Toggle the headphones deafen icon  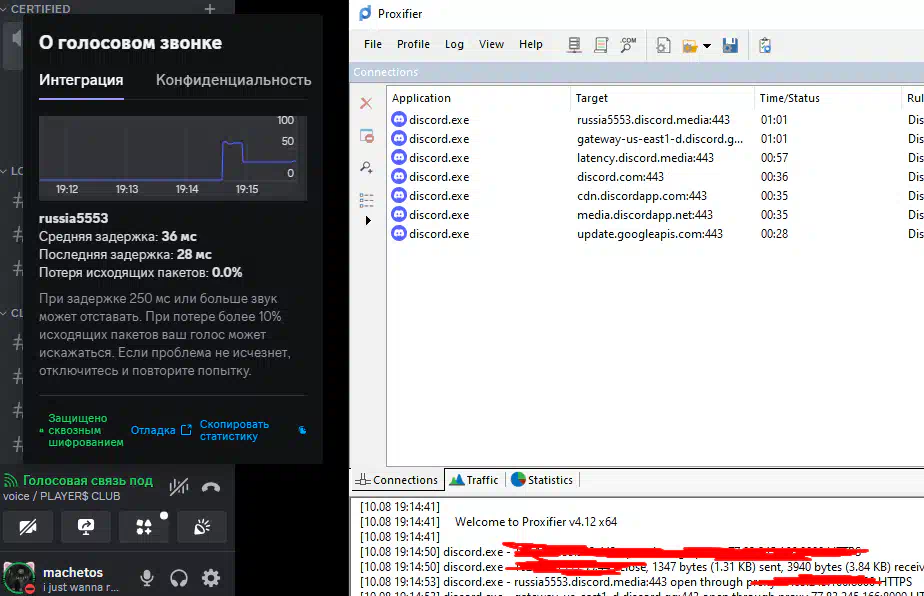coord(179,578)
